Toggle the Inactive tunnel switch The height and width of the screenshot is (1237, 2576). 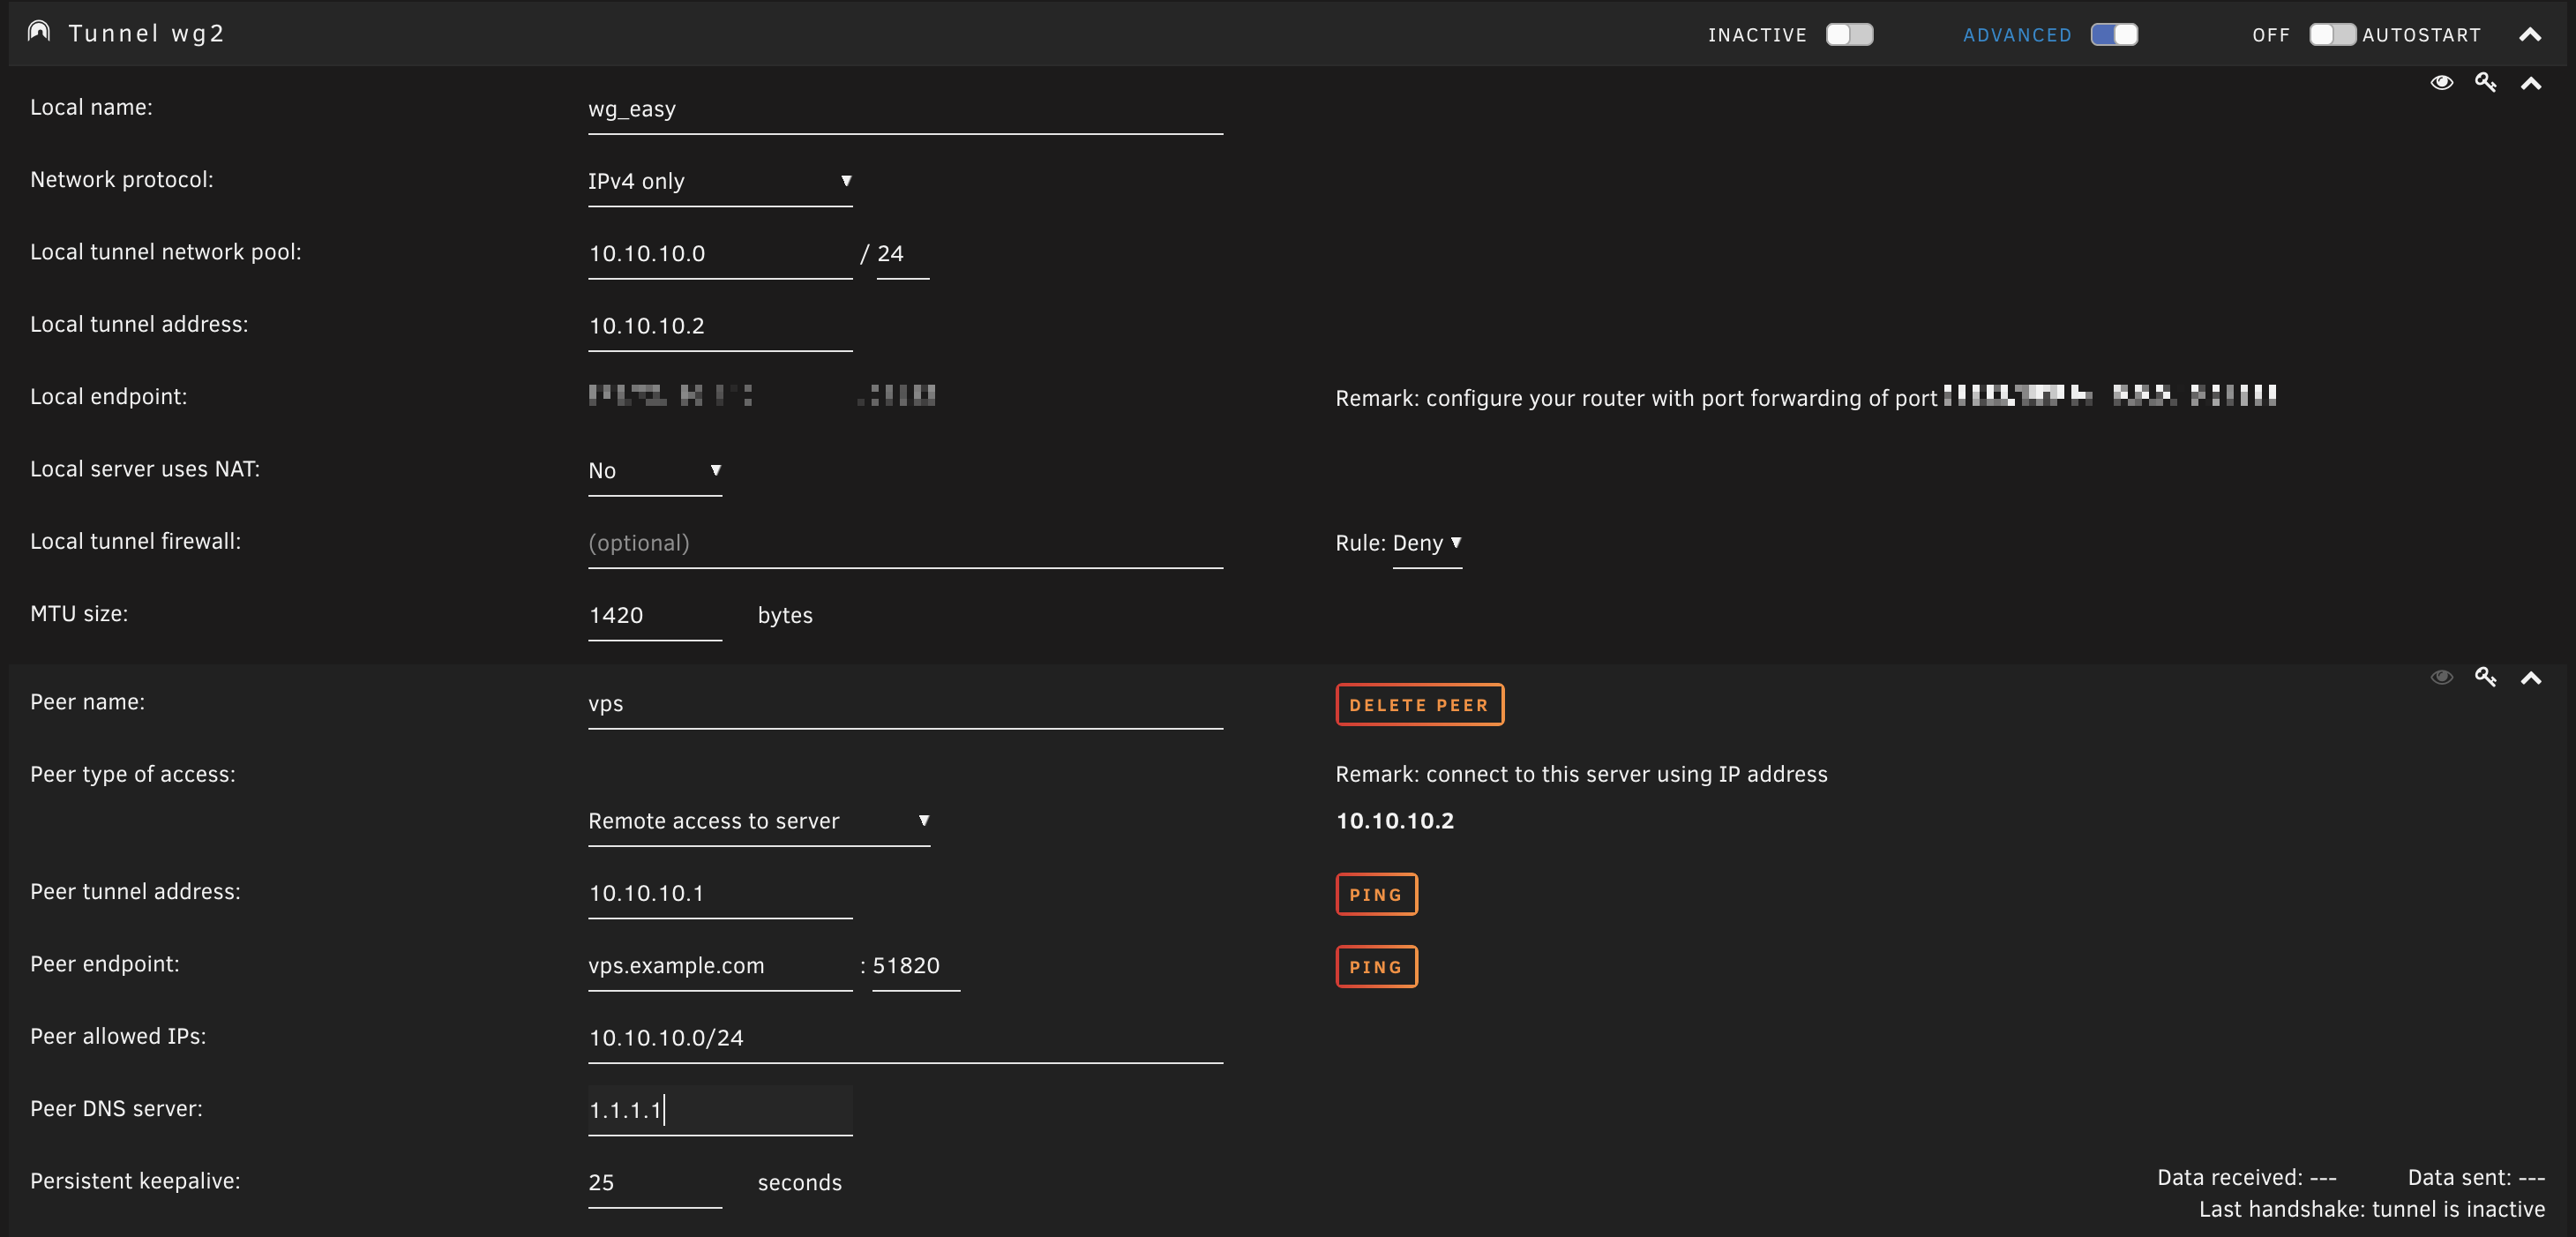coord(1848,35)
